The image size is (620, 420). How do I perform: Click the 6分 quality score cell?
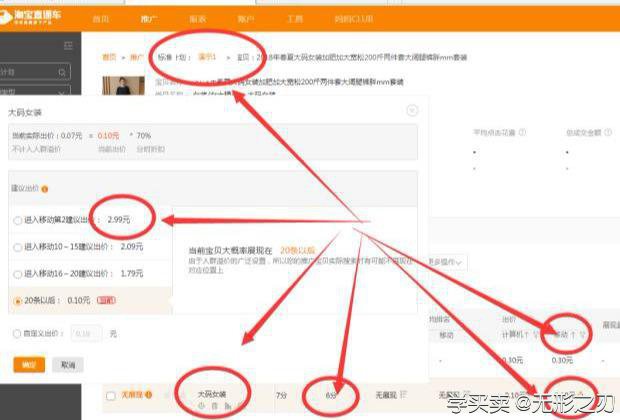click(x=331, y=395)
